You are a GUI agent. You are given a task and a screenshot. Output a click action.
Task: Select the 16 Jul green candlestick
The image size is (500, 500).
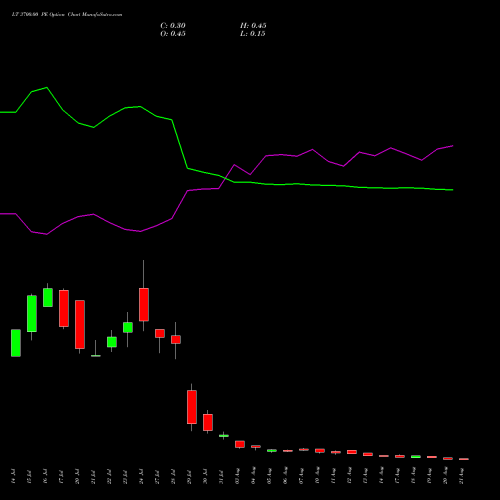tap(48, 297)
